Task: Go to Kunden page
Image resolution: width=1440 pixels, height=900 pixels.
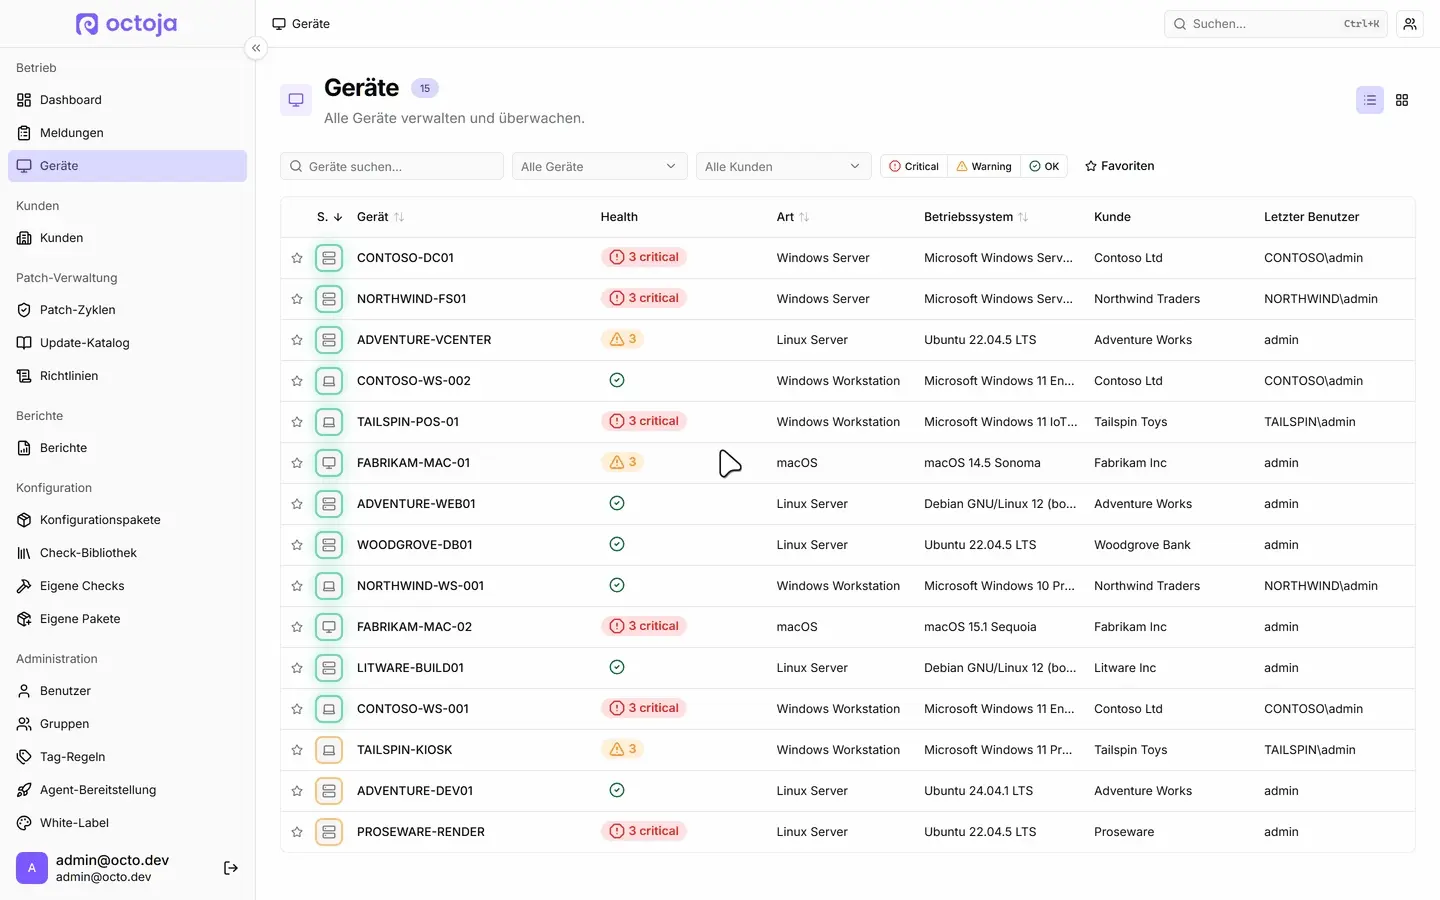Action: pyautogui.click(x=127, y=238)
